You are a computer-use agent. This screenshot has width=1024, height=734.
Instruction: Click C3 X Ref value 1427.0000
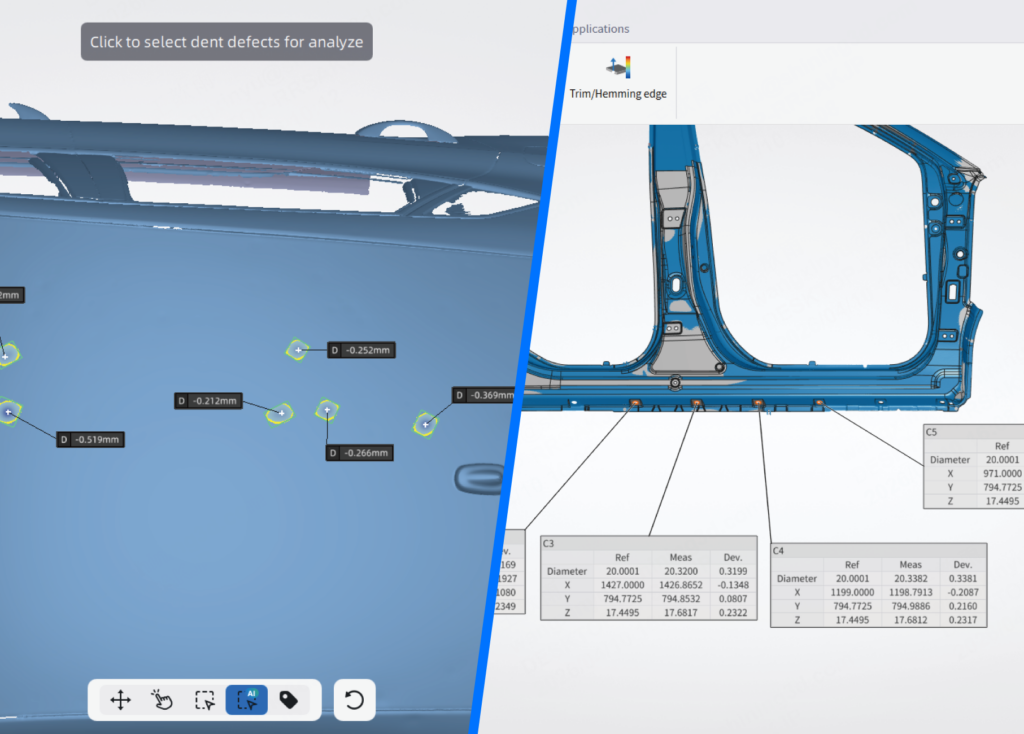click(622, 584)
